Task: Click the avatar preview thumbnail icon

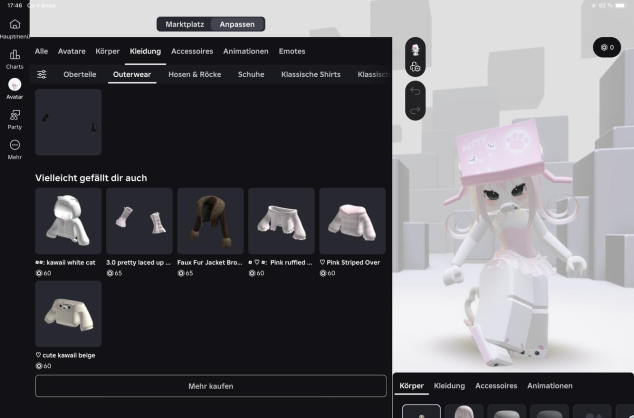Action: coord(415,48)
